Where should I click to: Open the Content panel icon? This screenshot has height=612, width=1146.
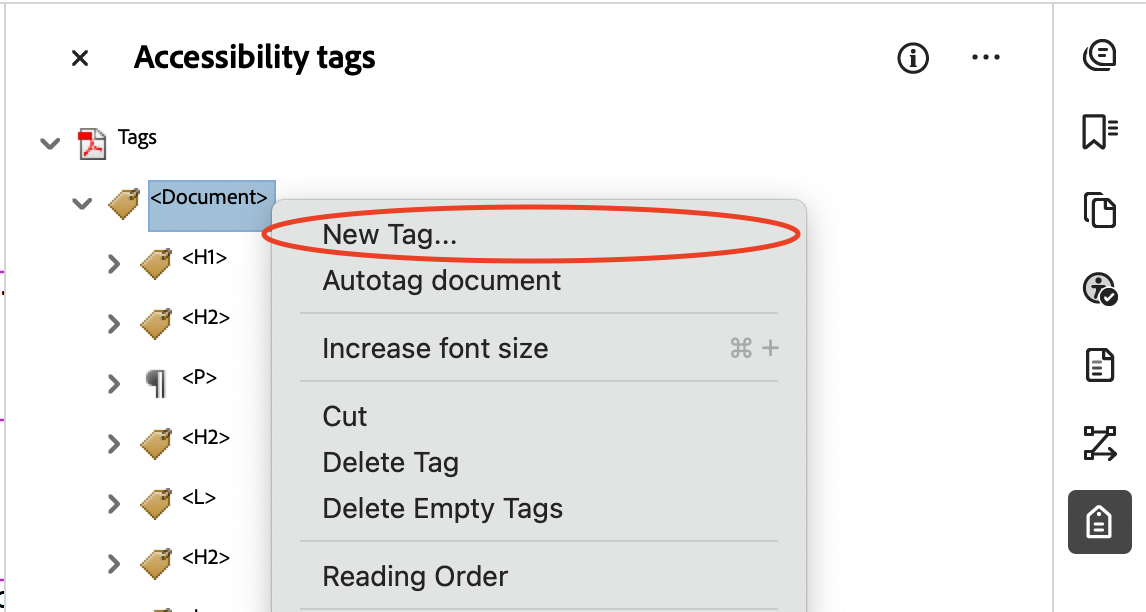(1100, 364)
